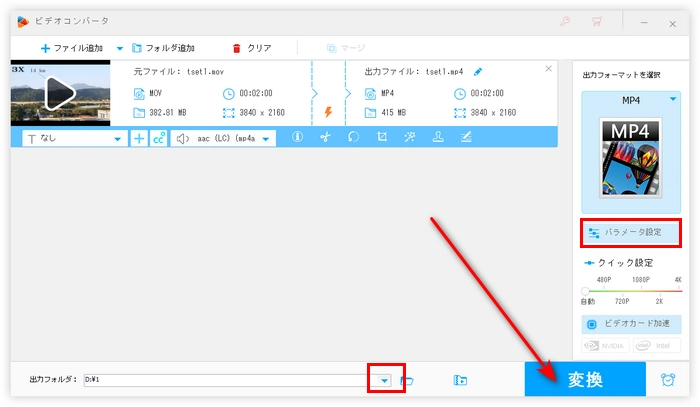Open the rotate tool

[354, 137]
